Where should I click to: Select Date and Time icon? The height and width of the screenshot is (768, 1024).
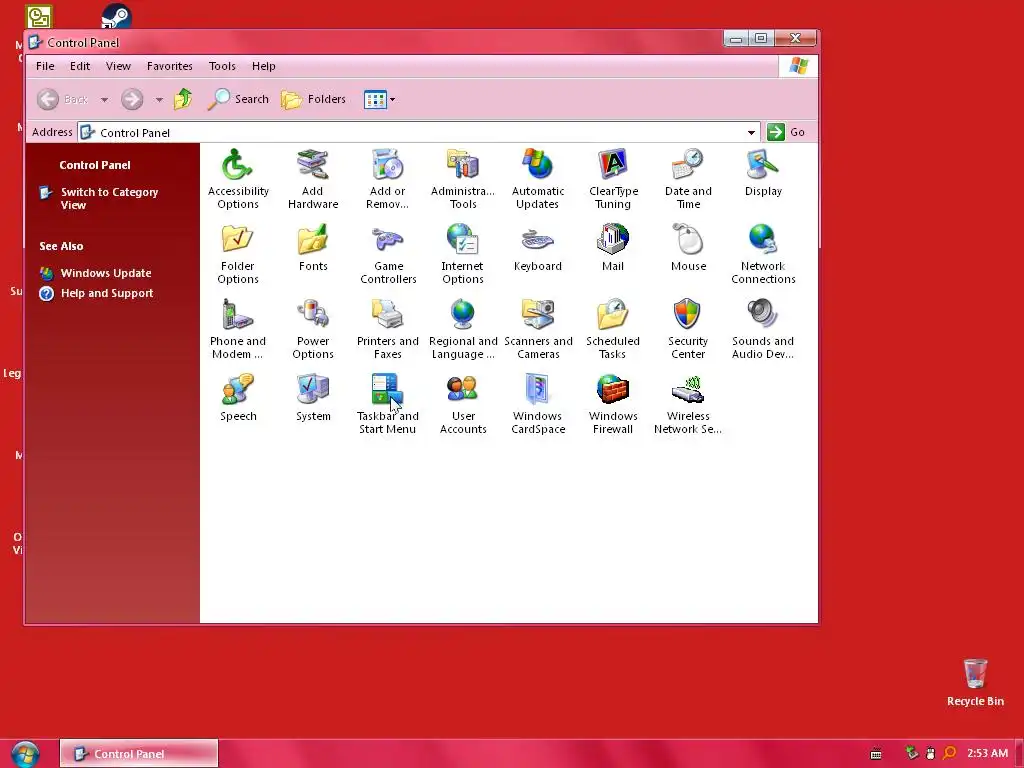coord(688,178)
